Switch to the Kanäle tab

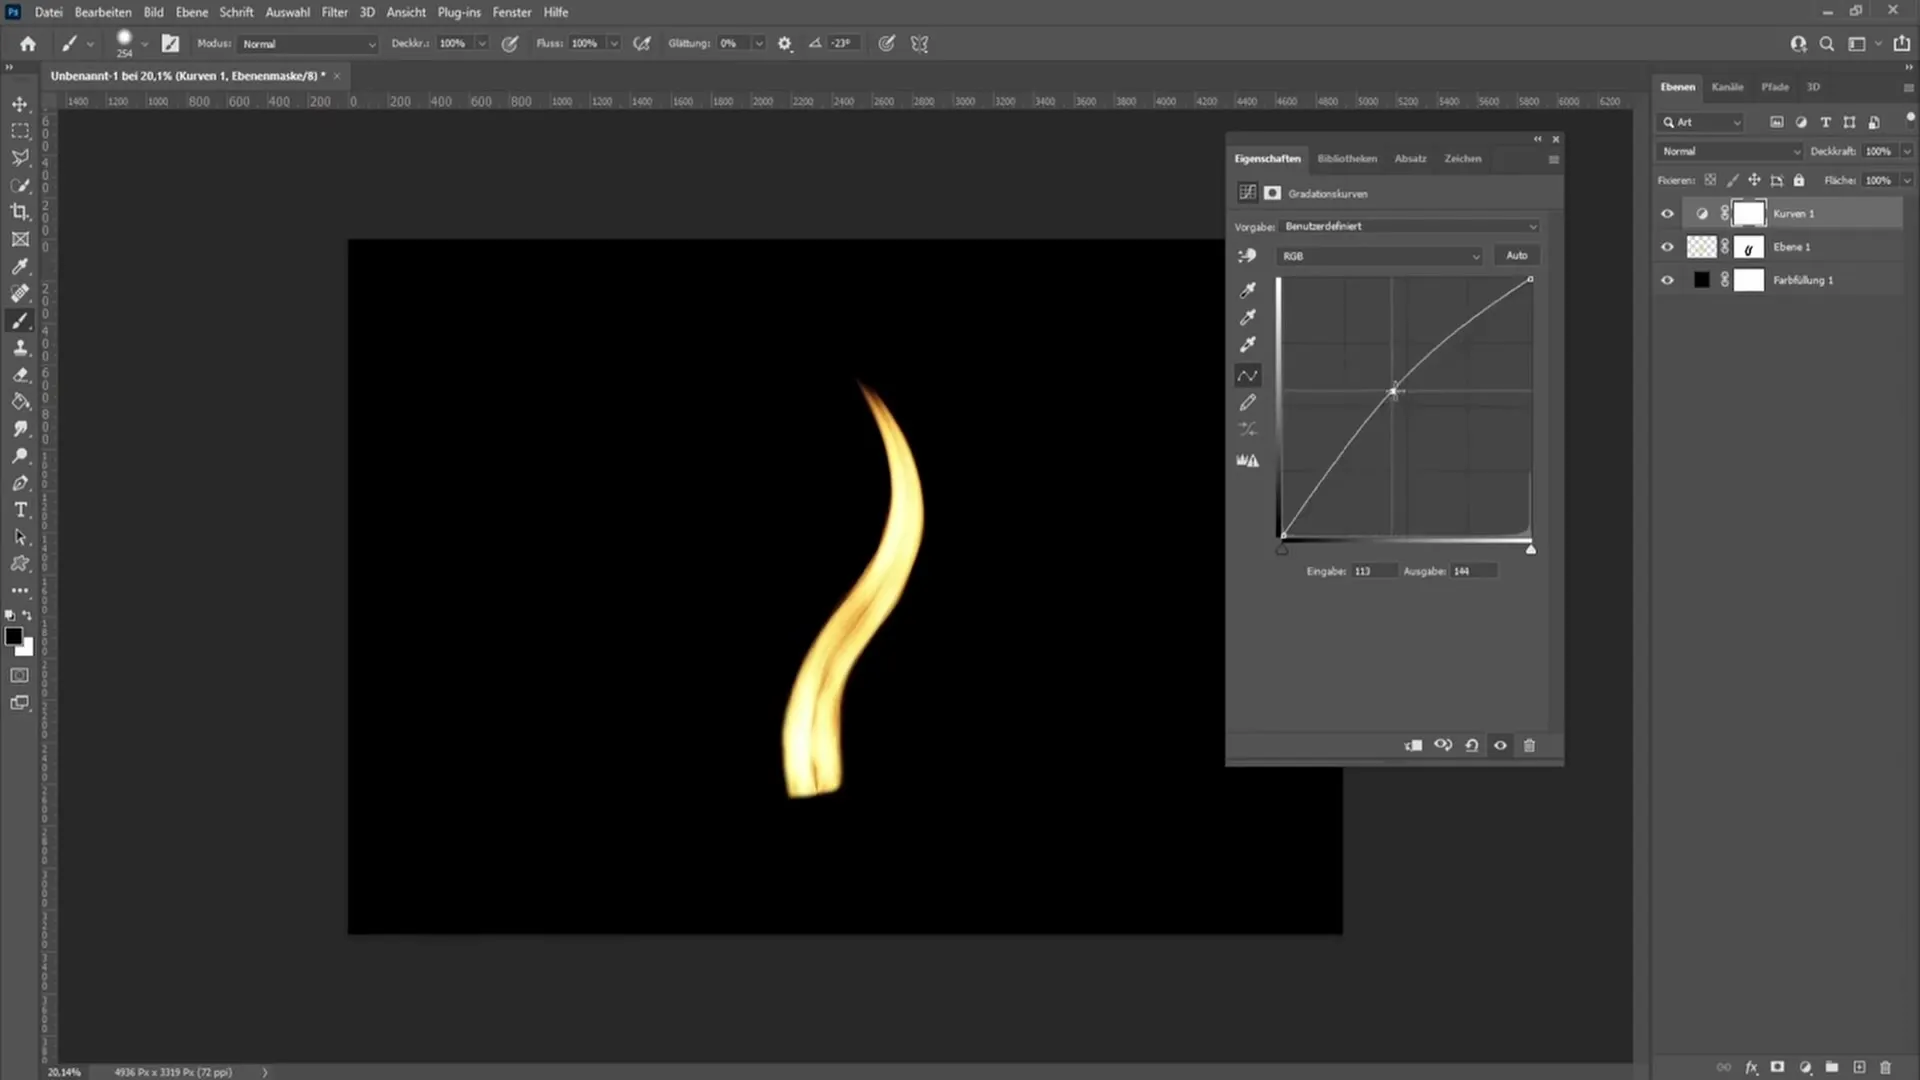(x=1727, y=87)
